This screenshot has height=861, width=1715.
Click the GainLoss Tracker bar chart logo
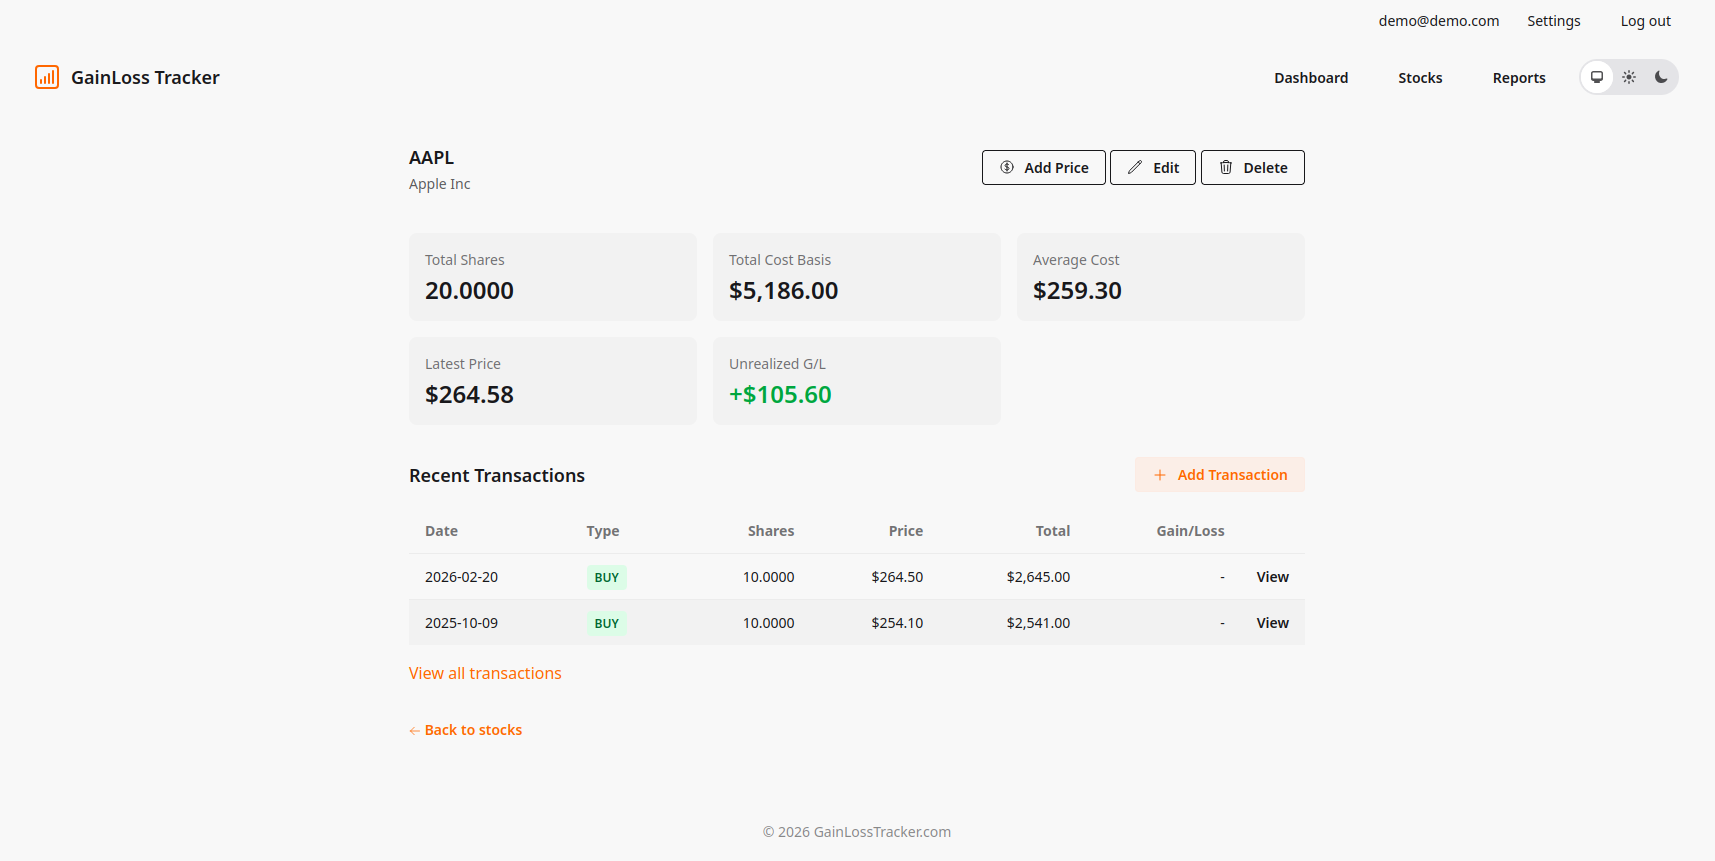pyautogui.click(x=47, y=77)
